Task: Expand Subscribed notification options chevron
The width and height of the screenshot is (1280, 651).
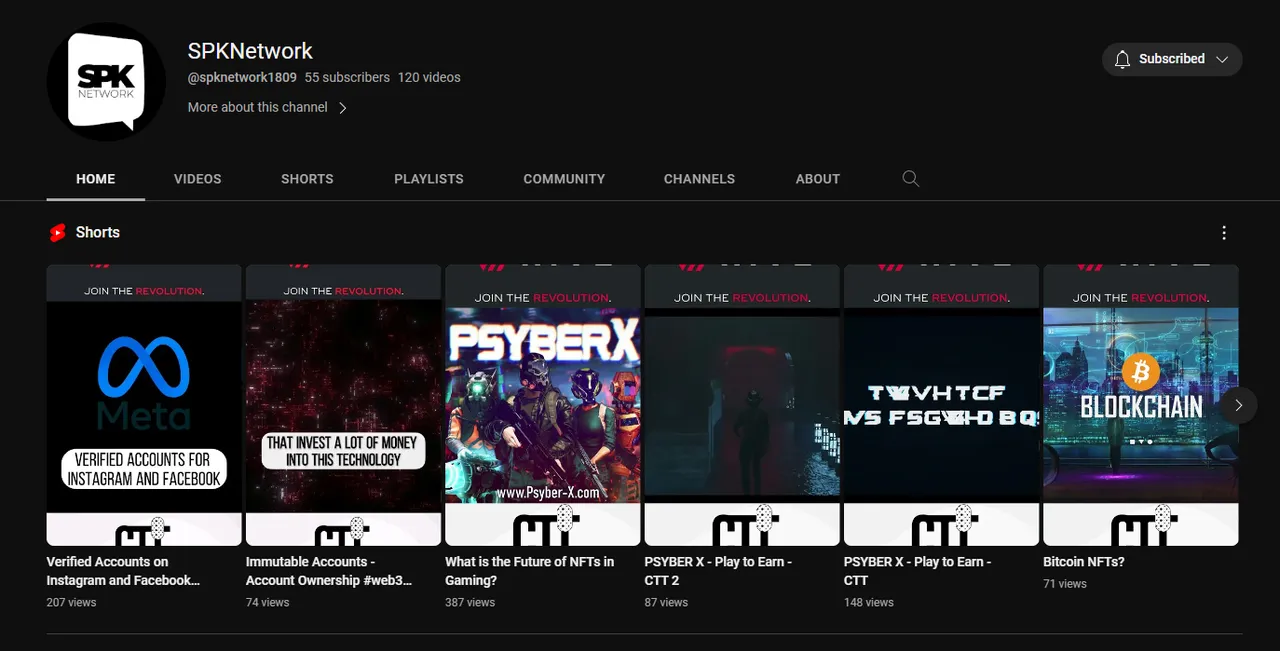Action: point(1222,59)
